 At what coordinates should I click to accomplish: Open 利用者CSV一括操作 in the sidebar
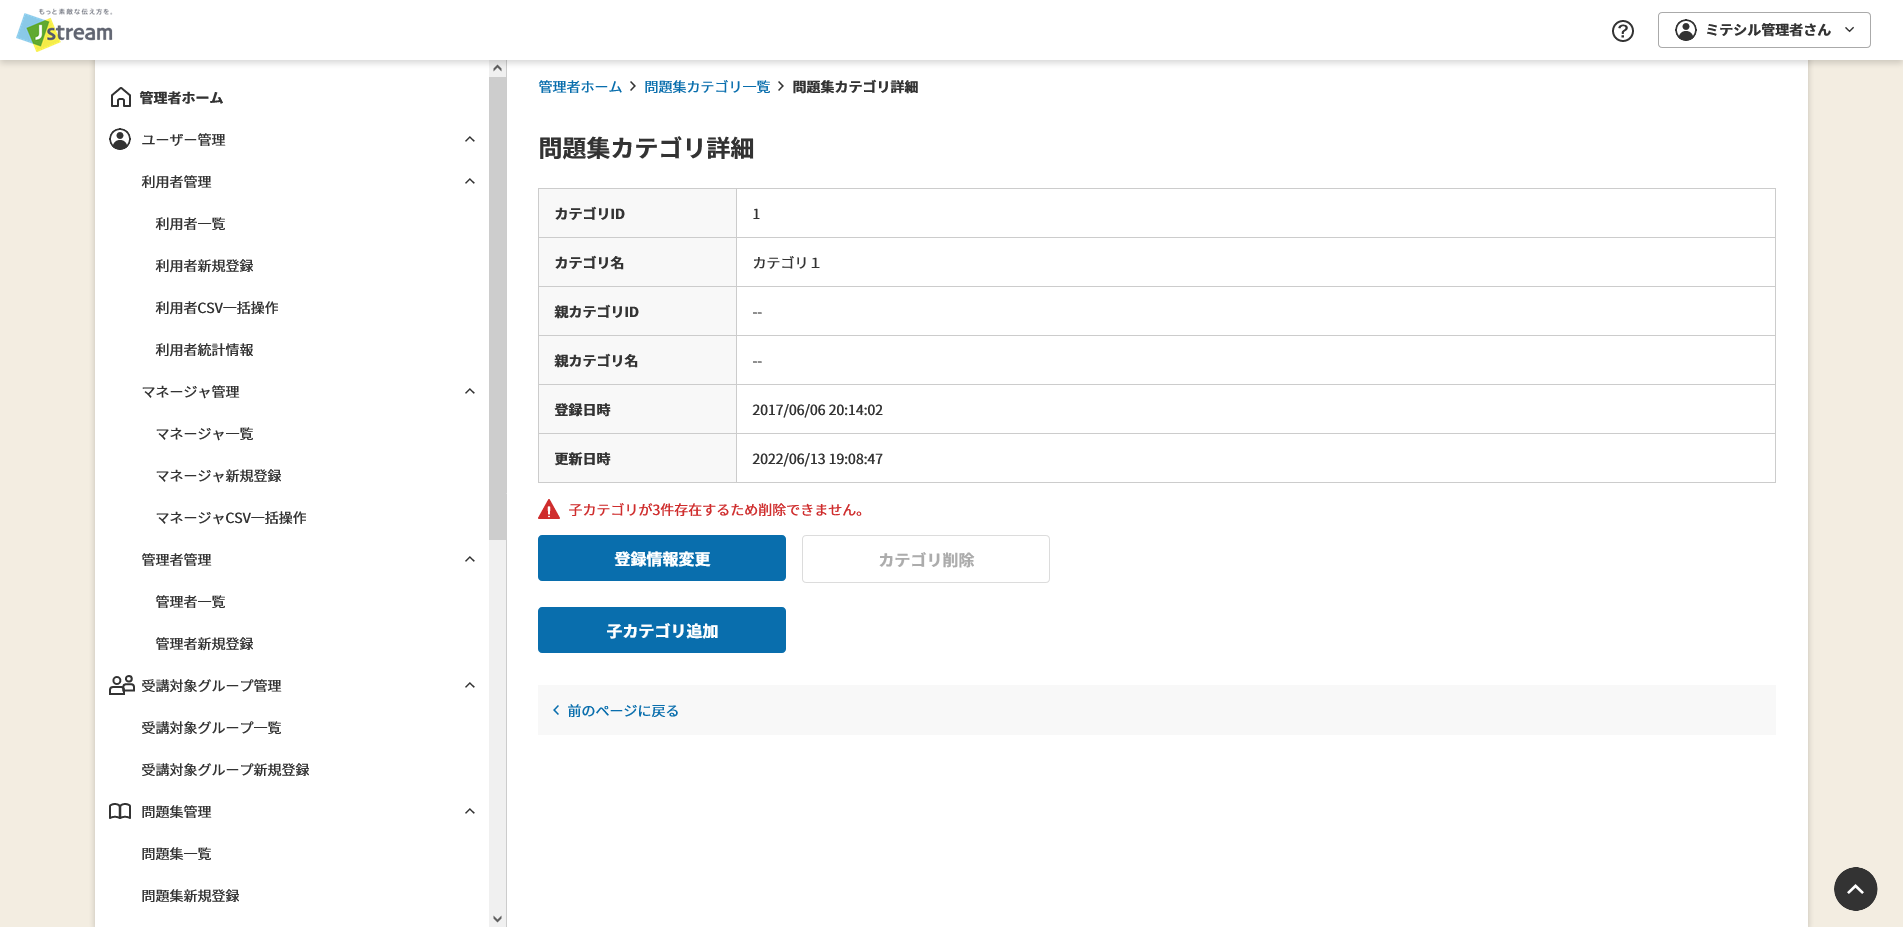click(217, 308)
